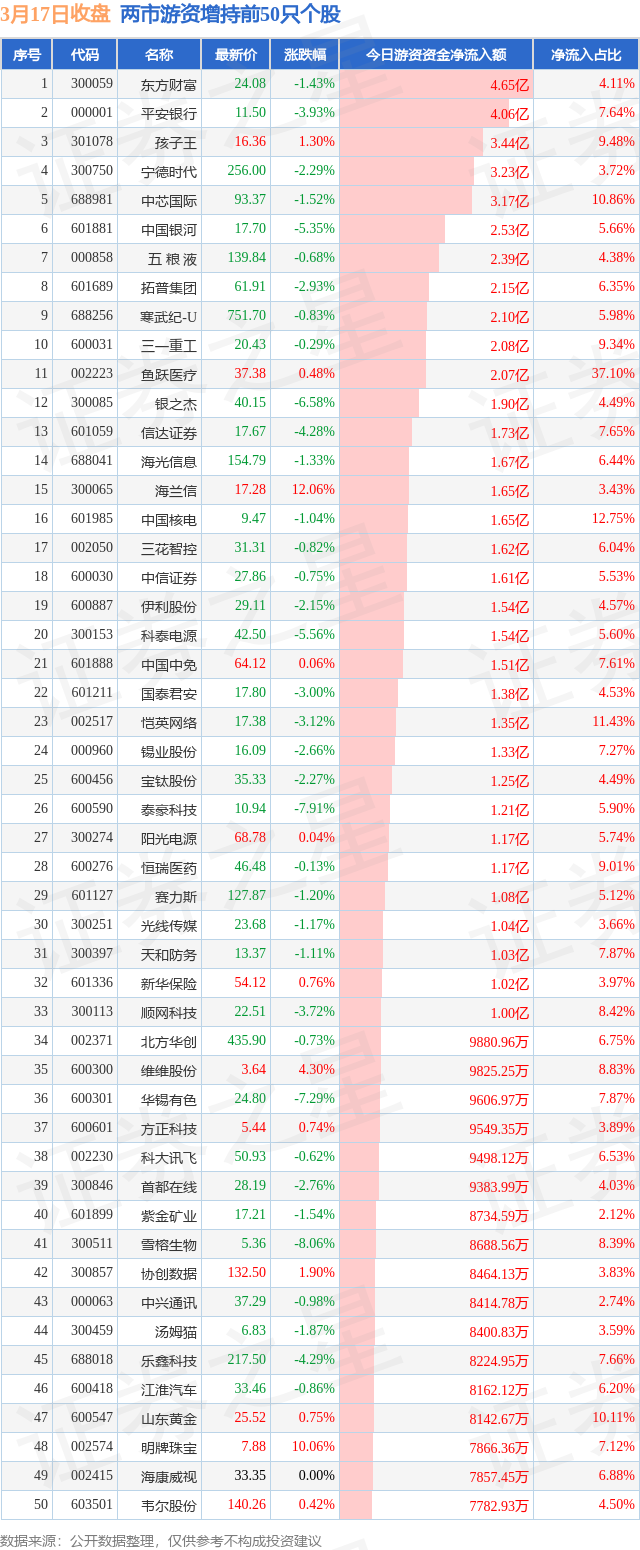Select stock name 五 粮 液
The height and width of the screenshot is (1550, 640).
pyautogui.click(x=172, y=258)
